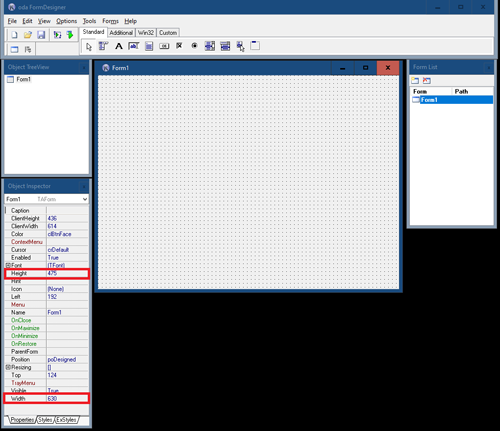Select the Panel component icon

pos(255,46)
